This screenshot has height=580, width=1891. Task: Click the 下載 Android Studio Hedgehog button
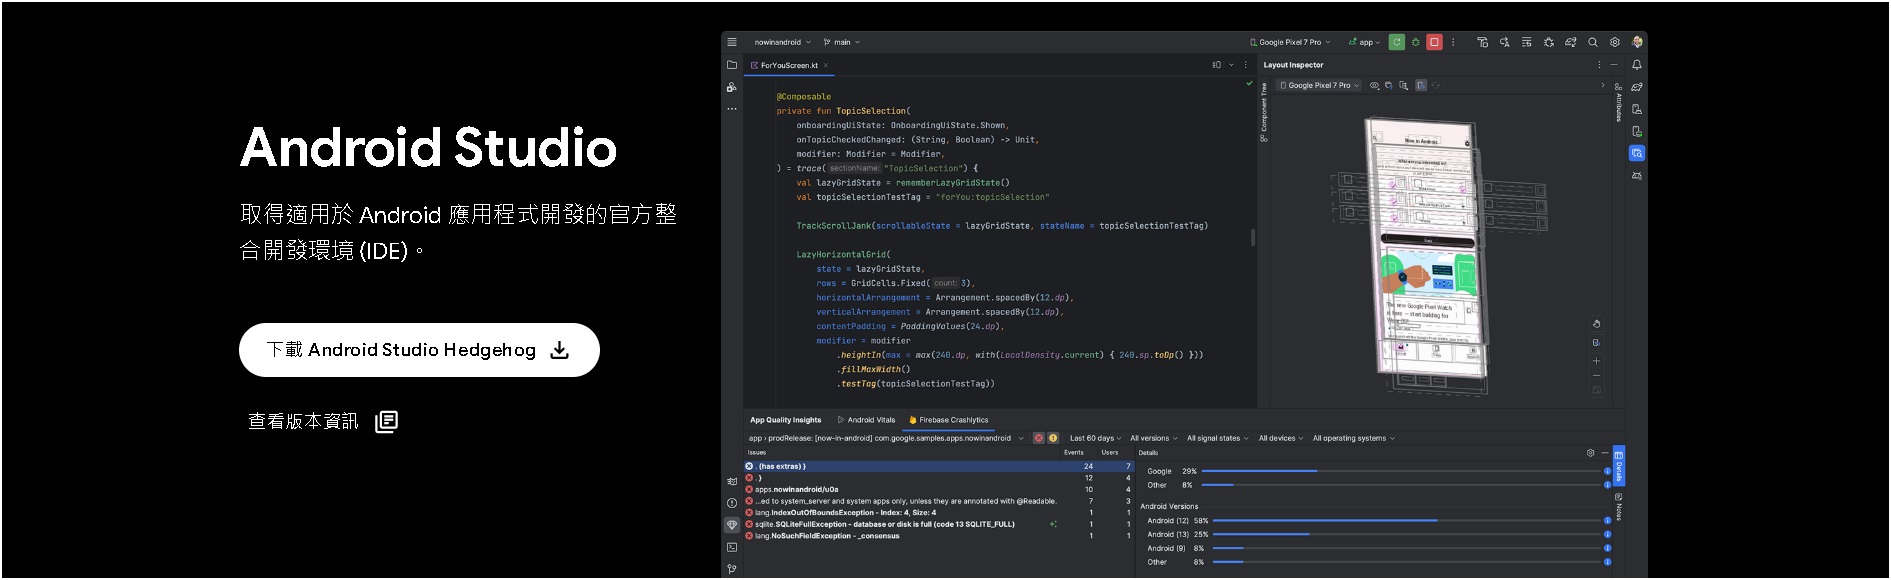click(x=419, y=350)
